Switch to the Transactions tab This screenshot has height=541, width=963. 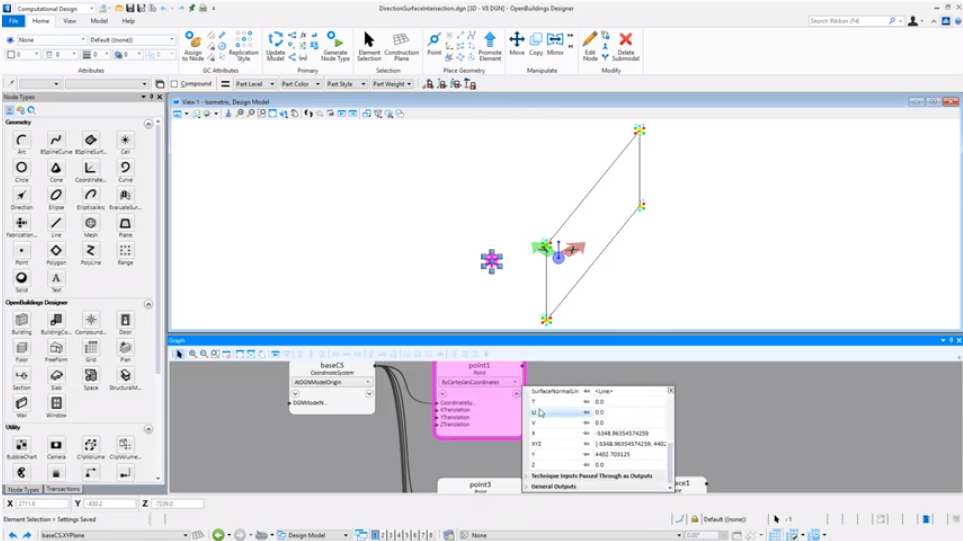[x=63, y=489]
